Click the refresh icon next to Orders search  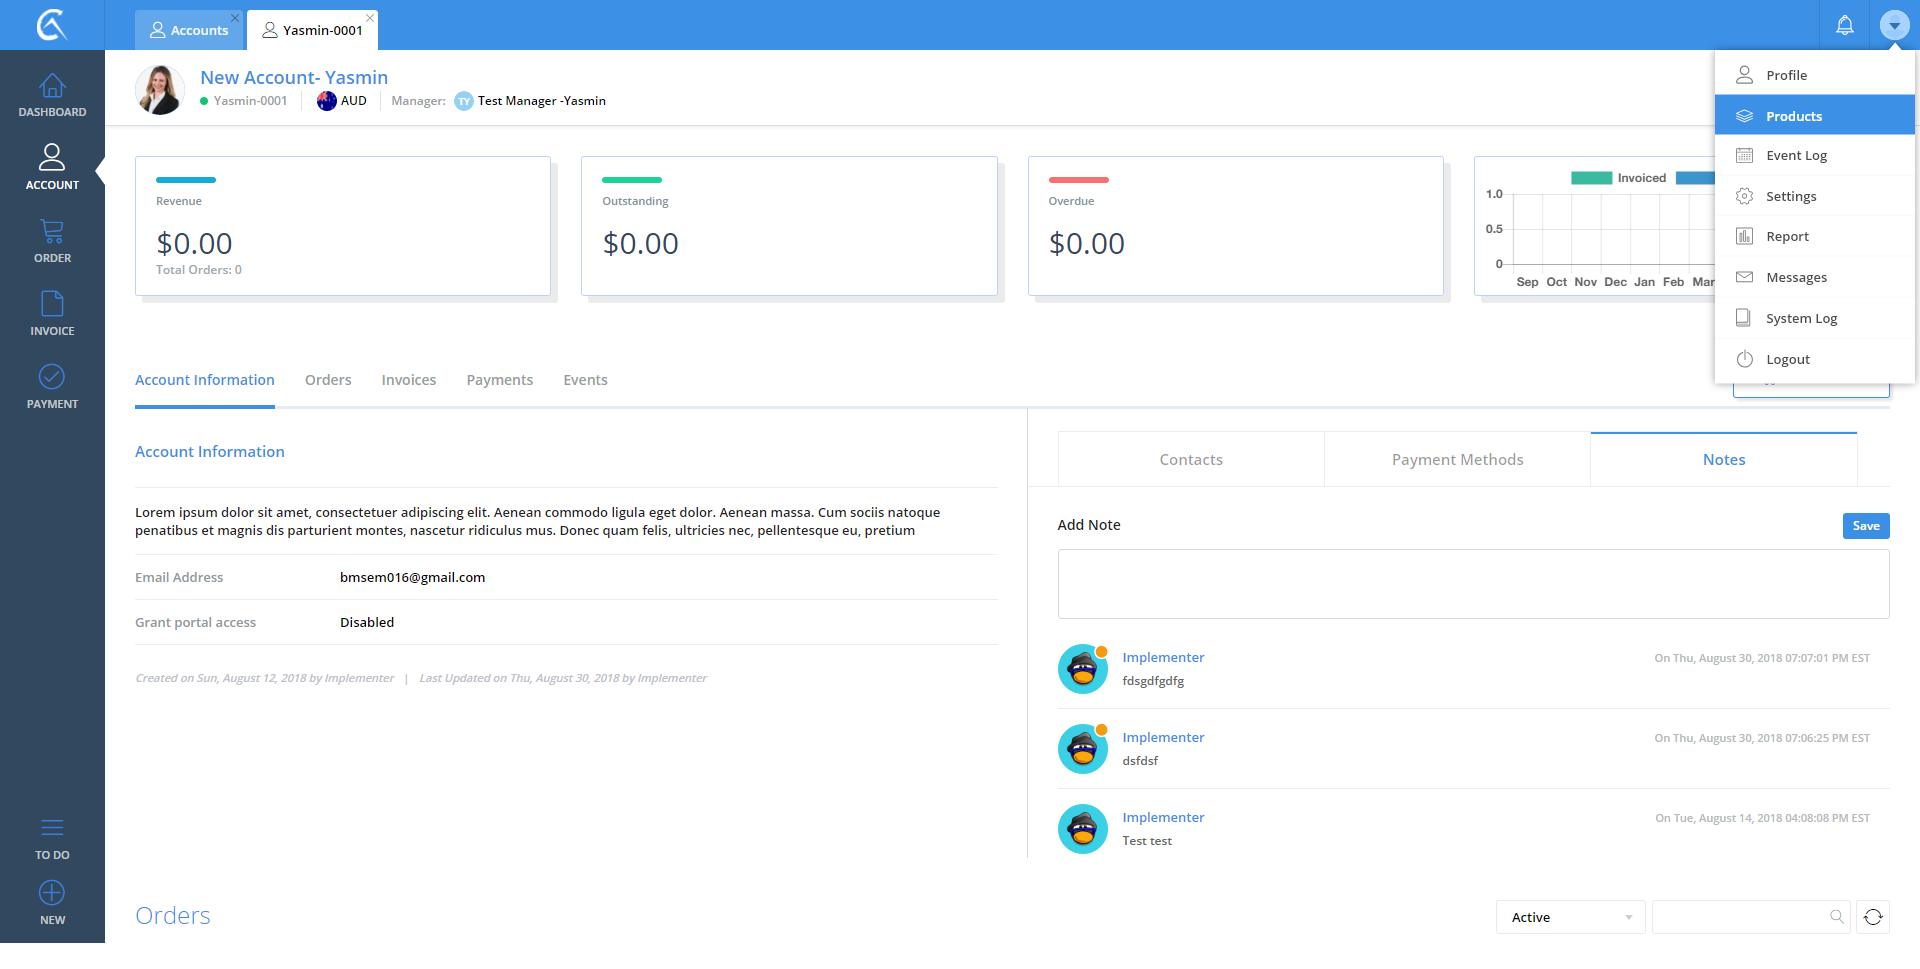(1873, 917)
